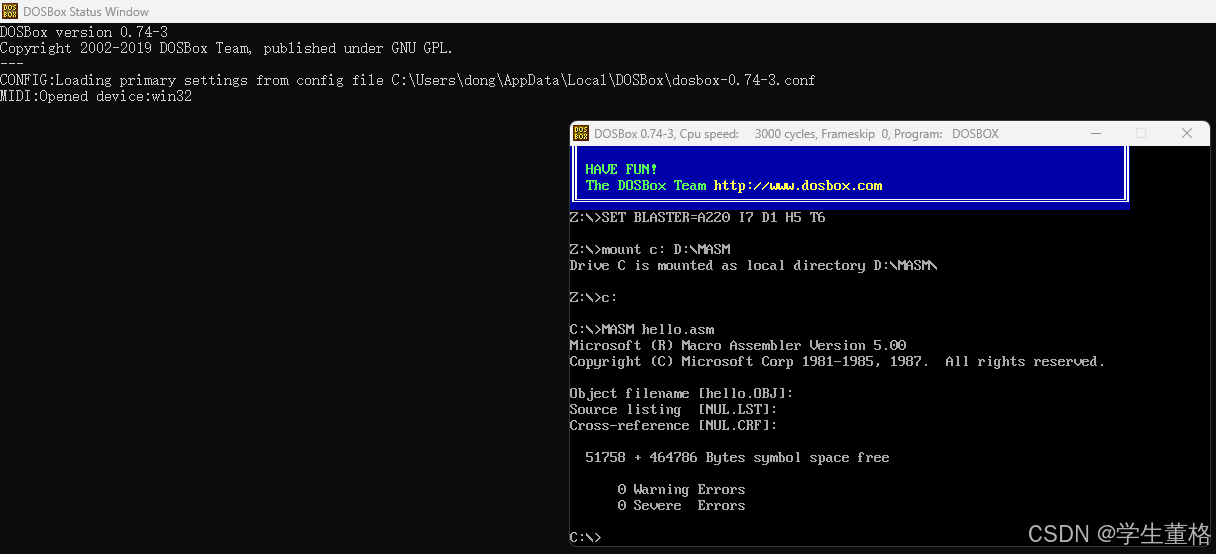The width and height of the screenshot is (1216, 554).
Task: Click 'DOSBox version 0.74-3' in Status Window
Action: [84, 32]
